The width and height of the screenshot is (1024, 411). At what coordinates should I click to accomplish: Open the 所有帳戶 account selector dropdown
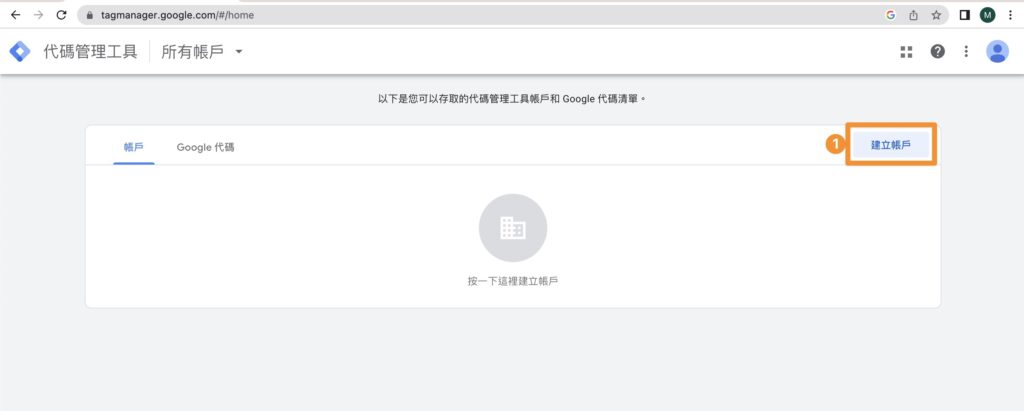tap(202, 52)
